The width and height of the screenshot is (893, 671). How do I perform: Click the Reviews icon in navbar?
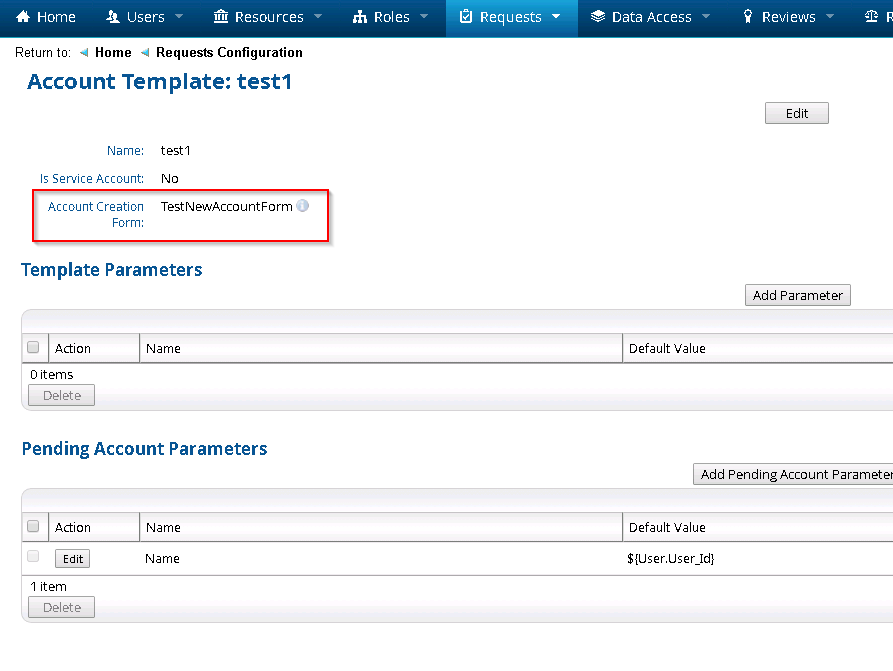748,17
